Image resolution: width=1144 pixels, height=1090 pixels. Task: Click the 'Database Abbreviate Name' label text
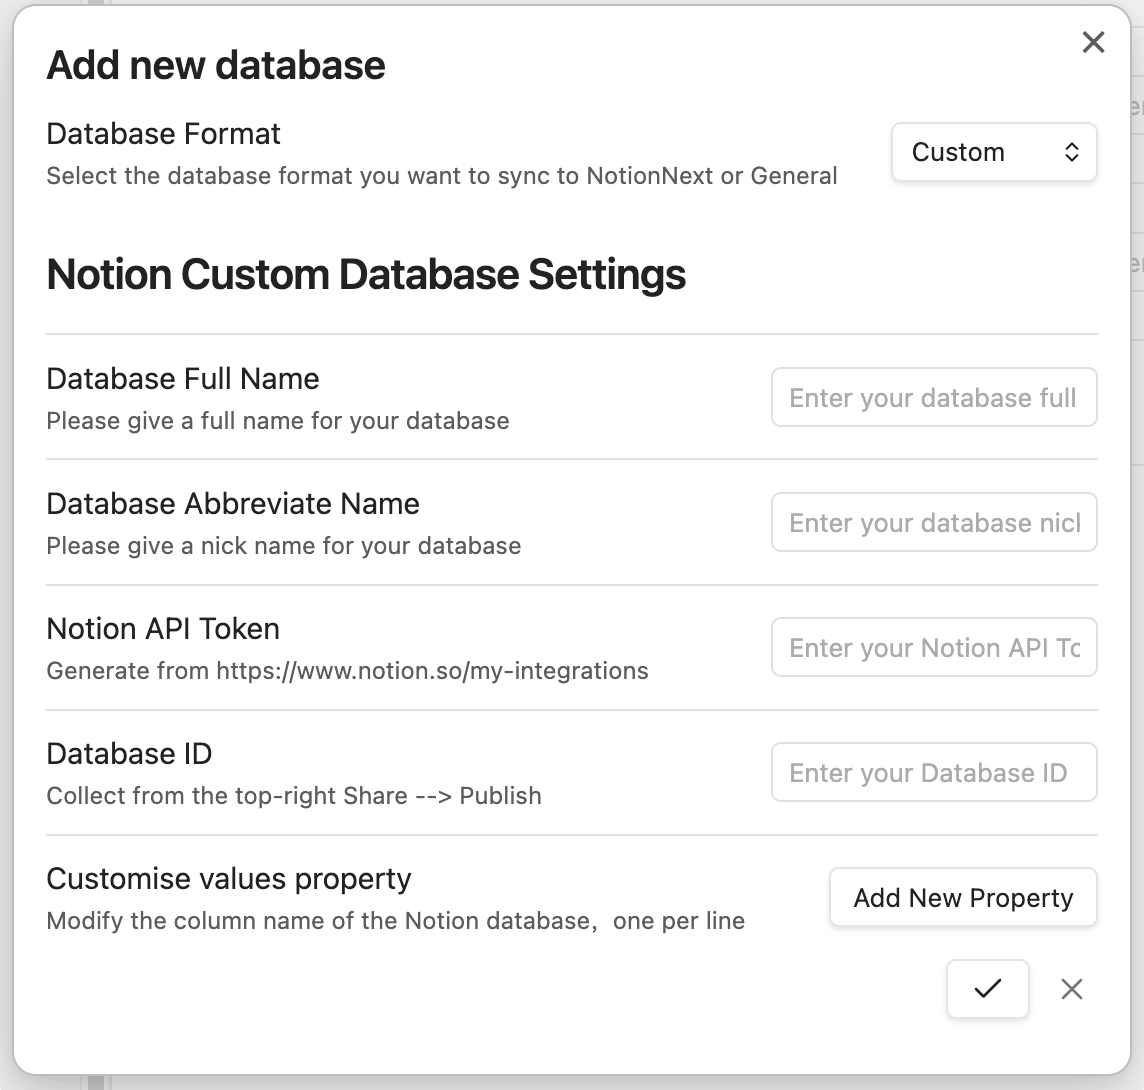pos(233,504)
